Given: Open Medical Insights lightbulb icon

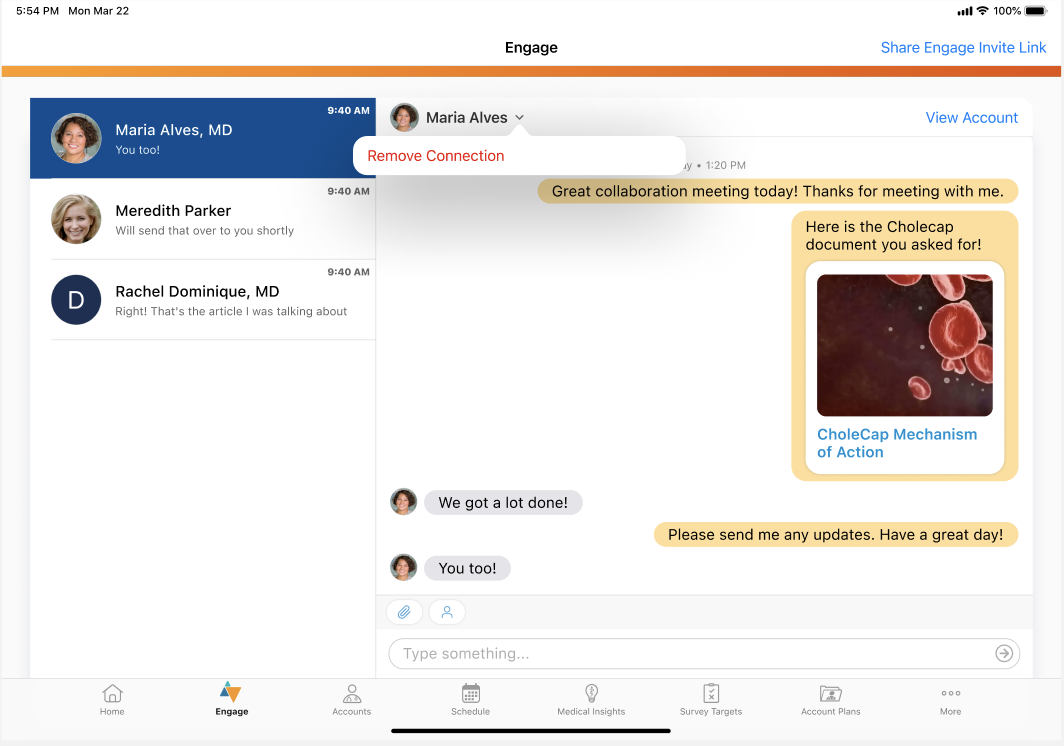Looking at the screenshot, I should pos(591,699).
